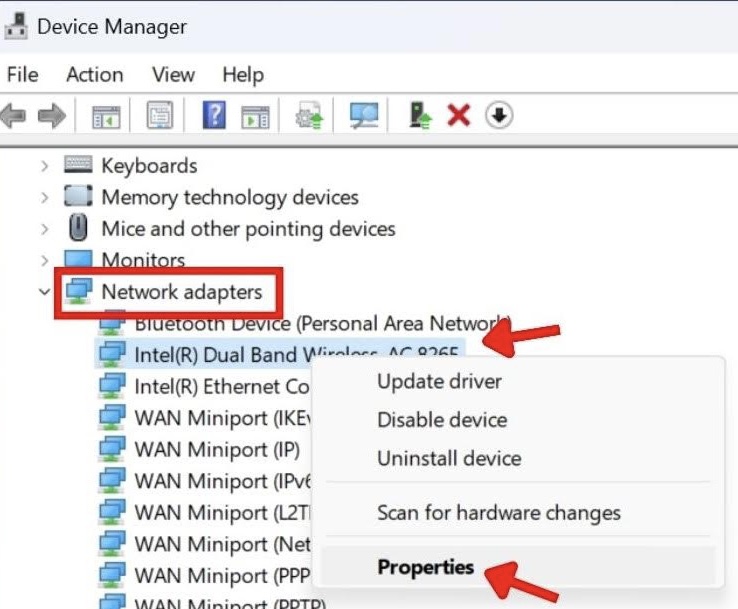Screen dimensions: 738x609
Task: Click the Enable device toolbar icon
Action: tap(419, 116)
